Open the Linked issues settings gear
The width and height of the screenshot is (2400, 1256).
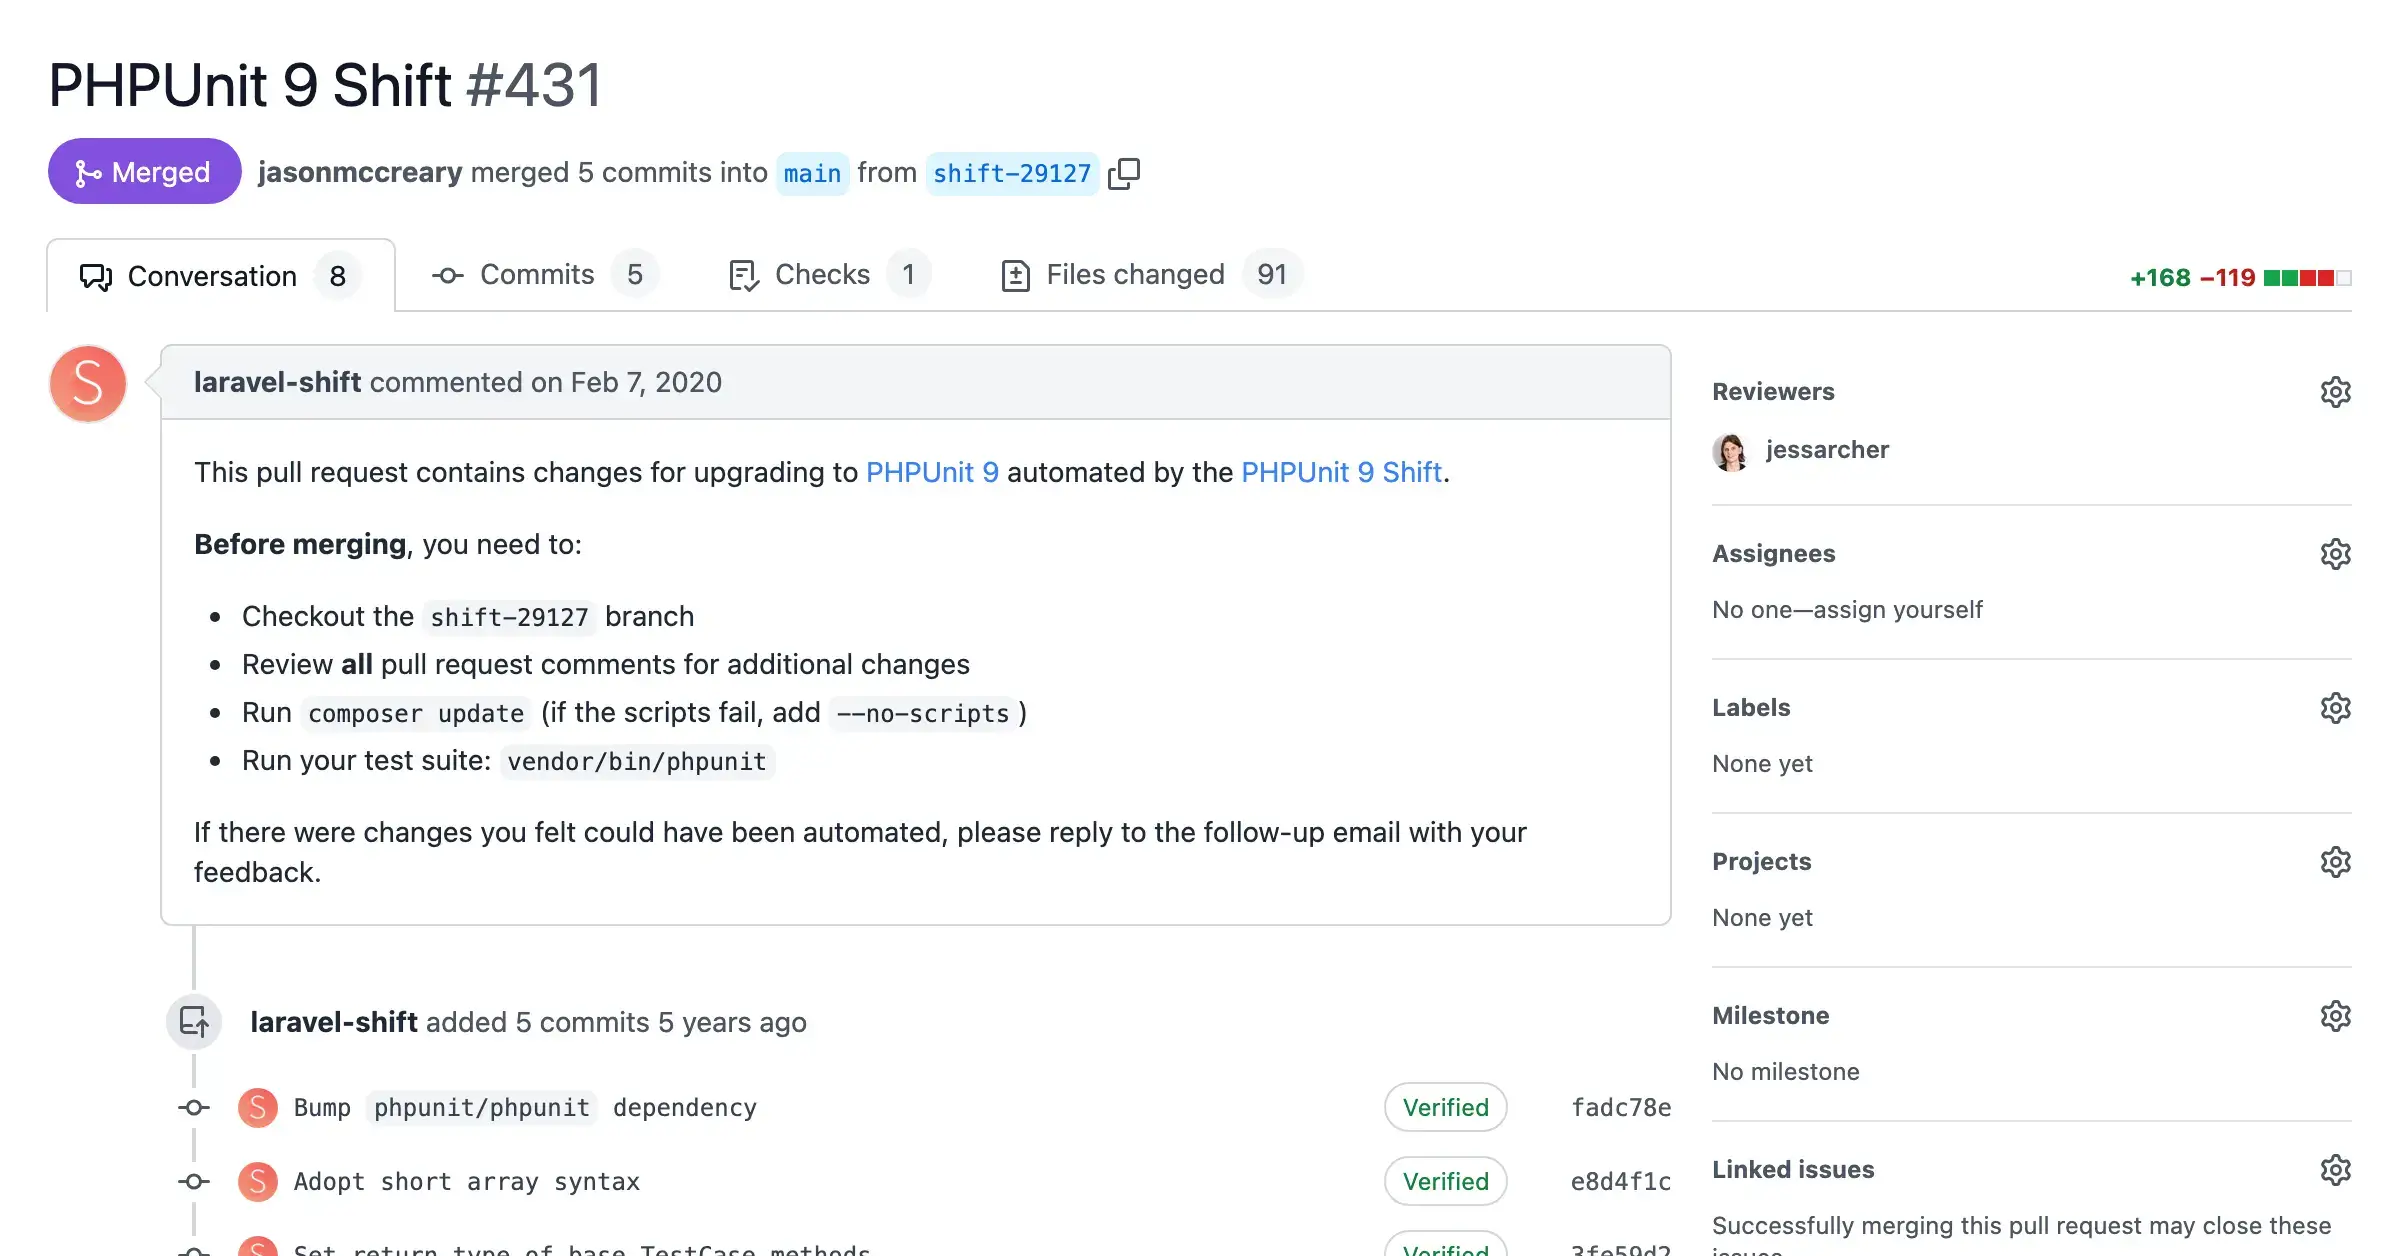[x=2335, y=1169]
